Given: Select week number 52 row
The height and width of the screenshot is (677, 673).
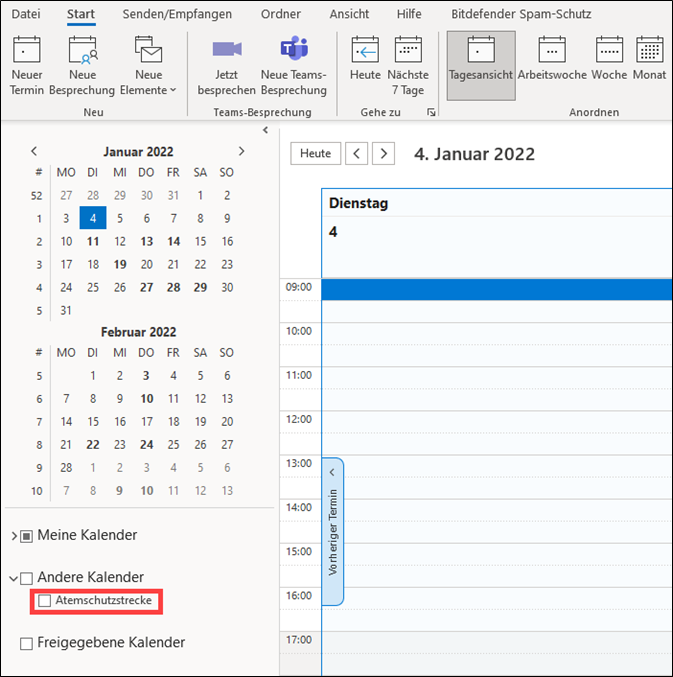Looking at the screenshot, I should [37, 196].
